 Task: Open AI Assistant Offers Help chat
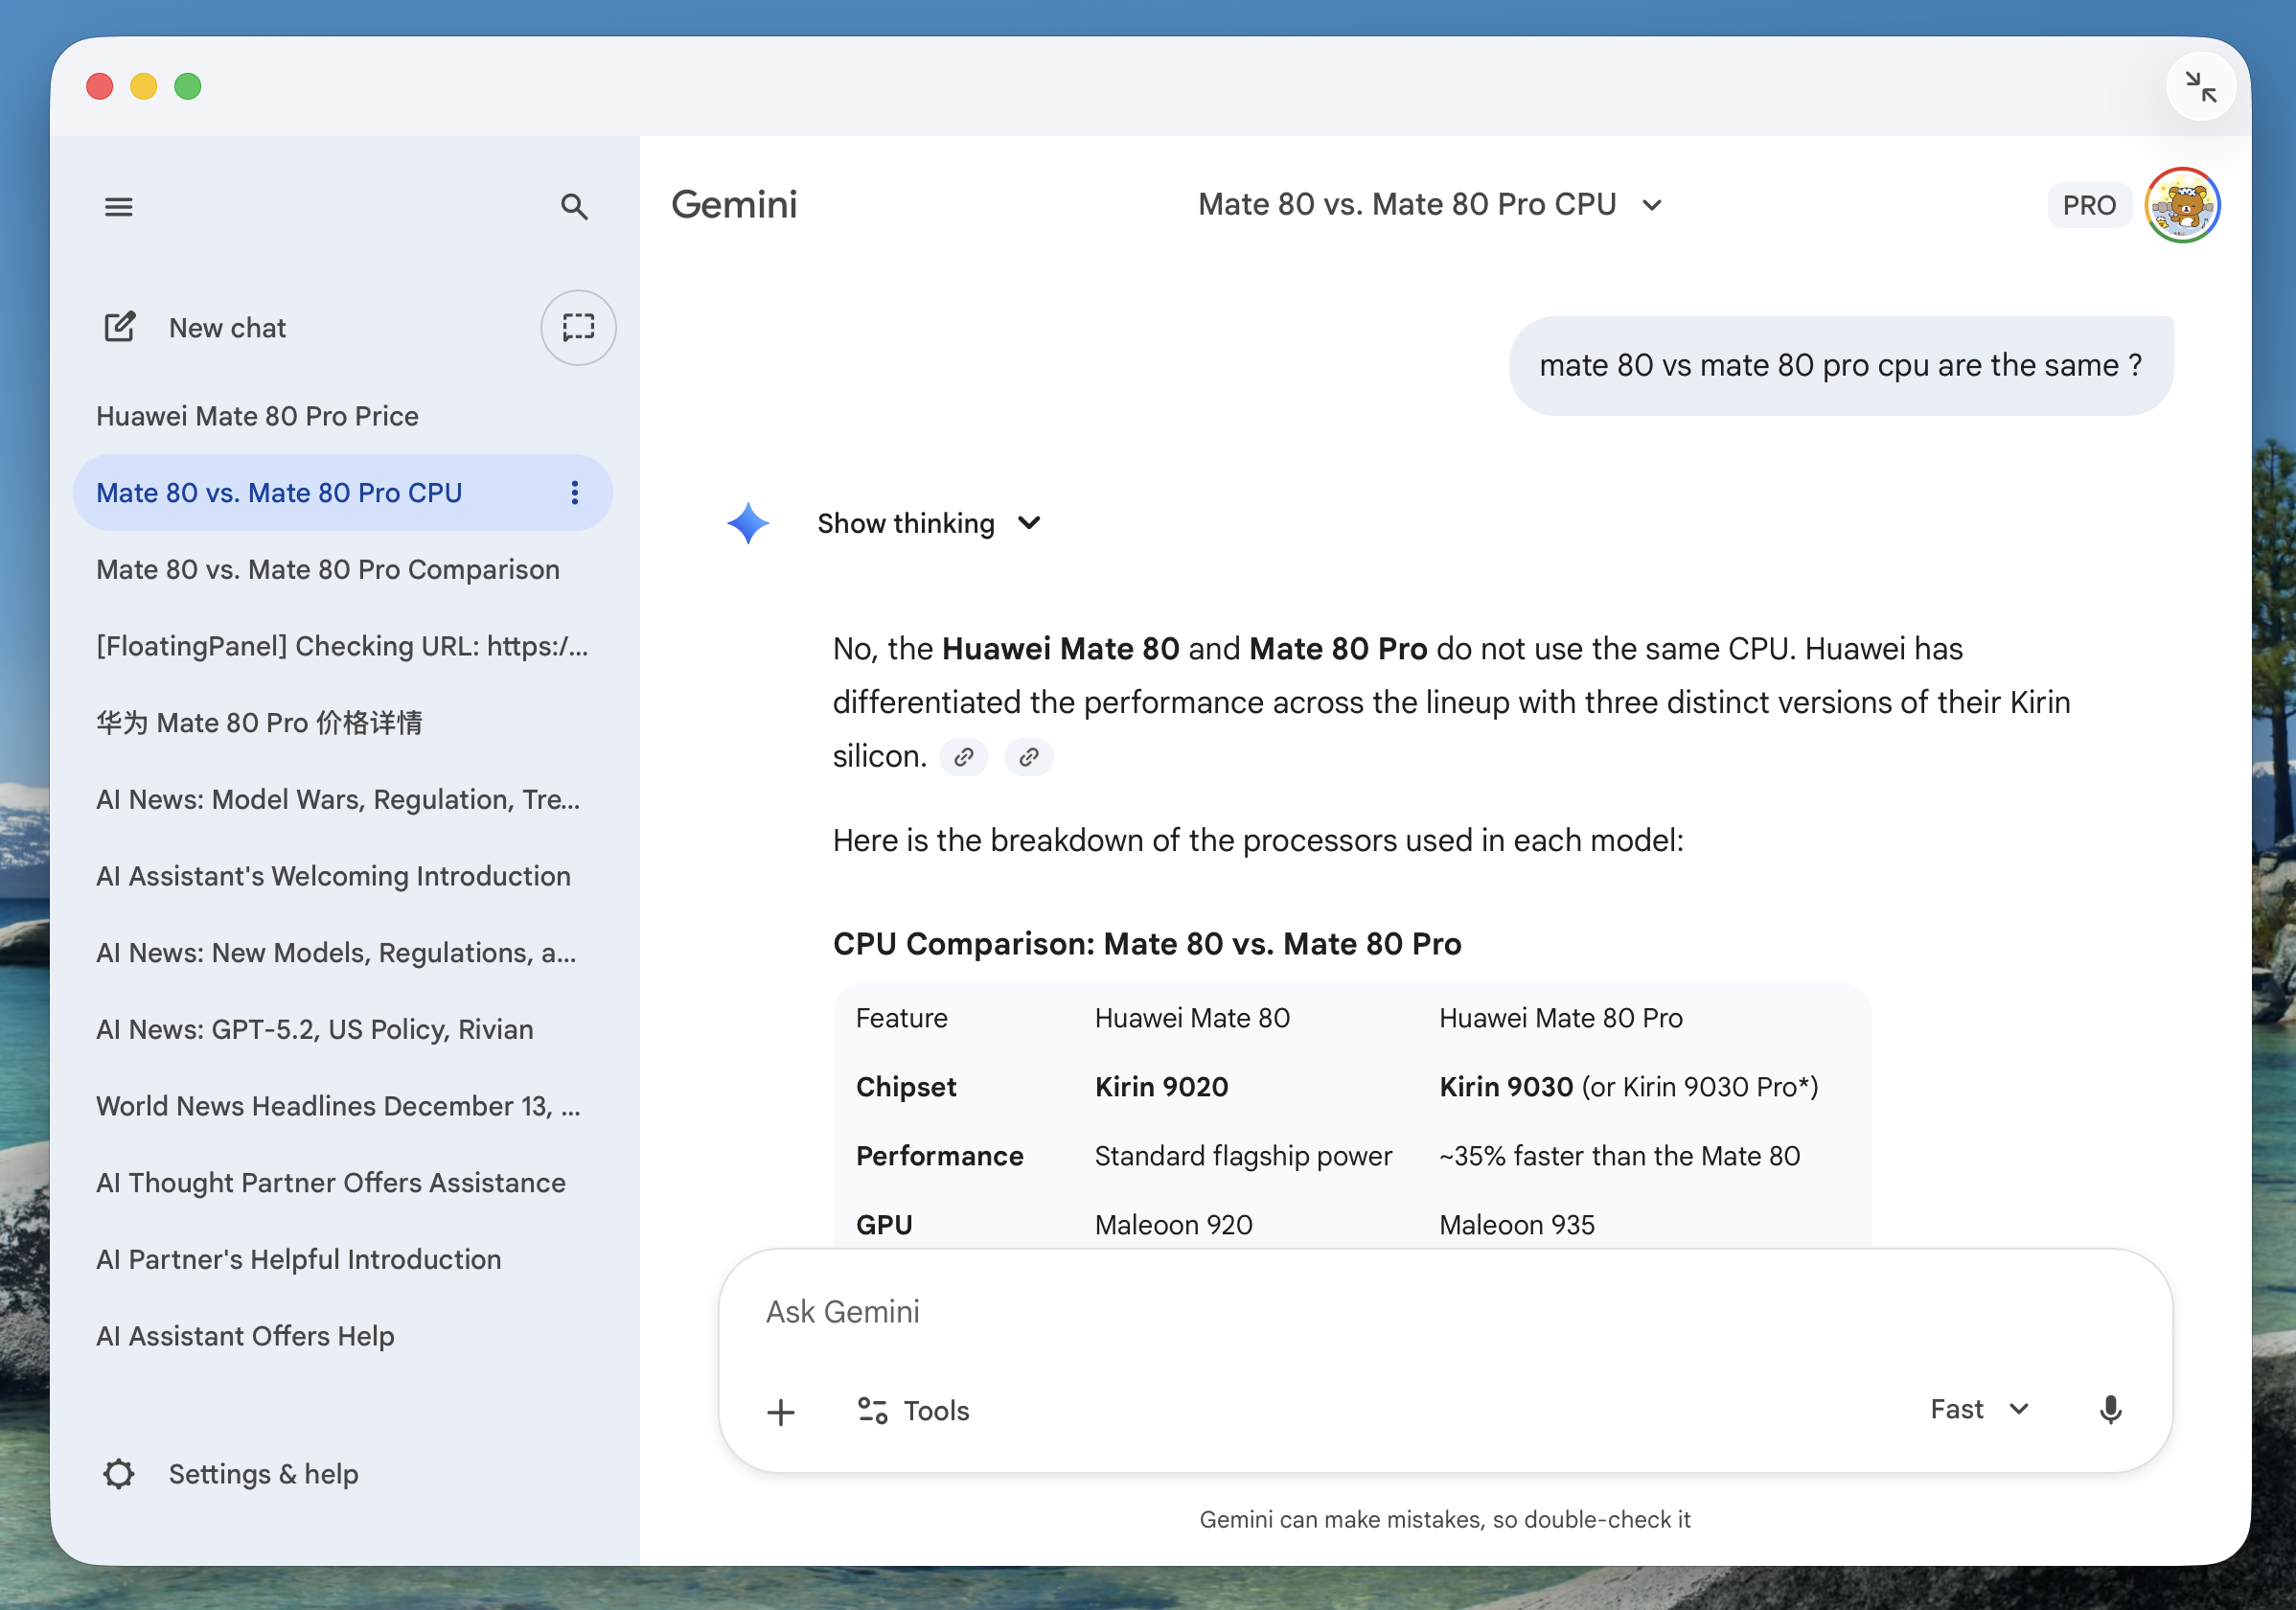(x=343, y=1336)
